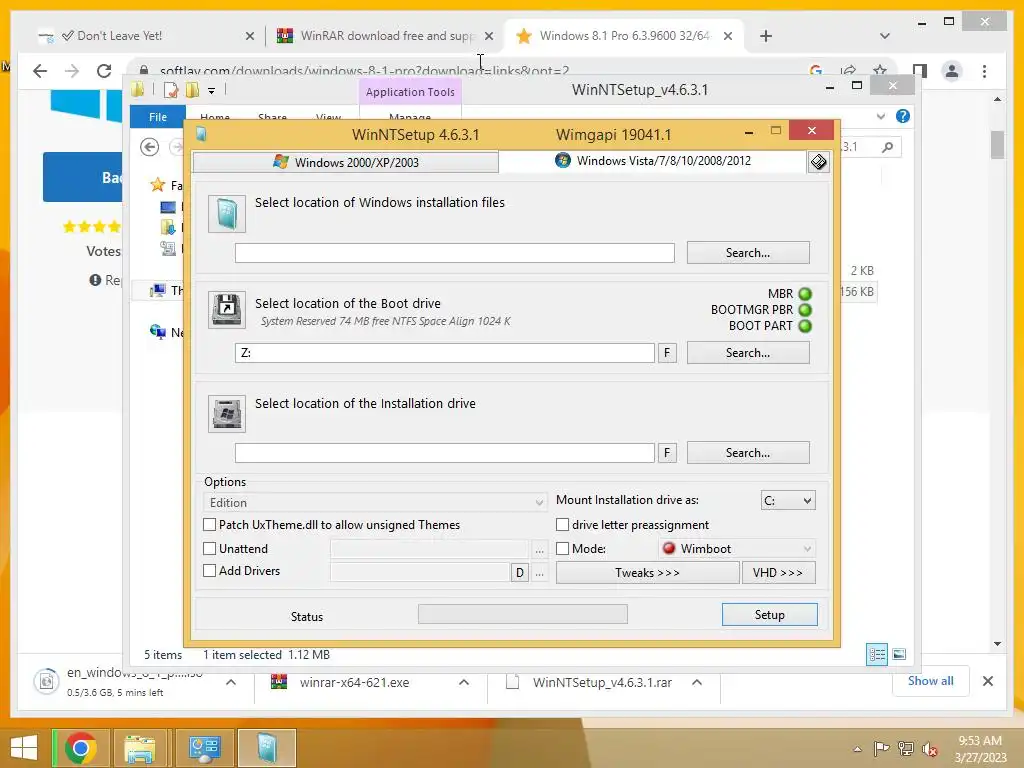Click the BOOTMGR PBR green status indicator
This screenshot has height=768, width=1024.
coord(805,310)
